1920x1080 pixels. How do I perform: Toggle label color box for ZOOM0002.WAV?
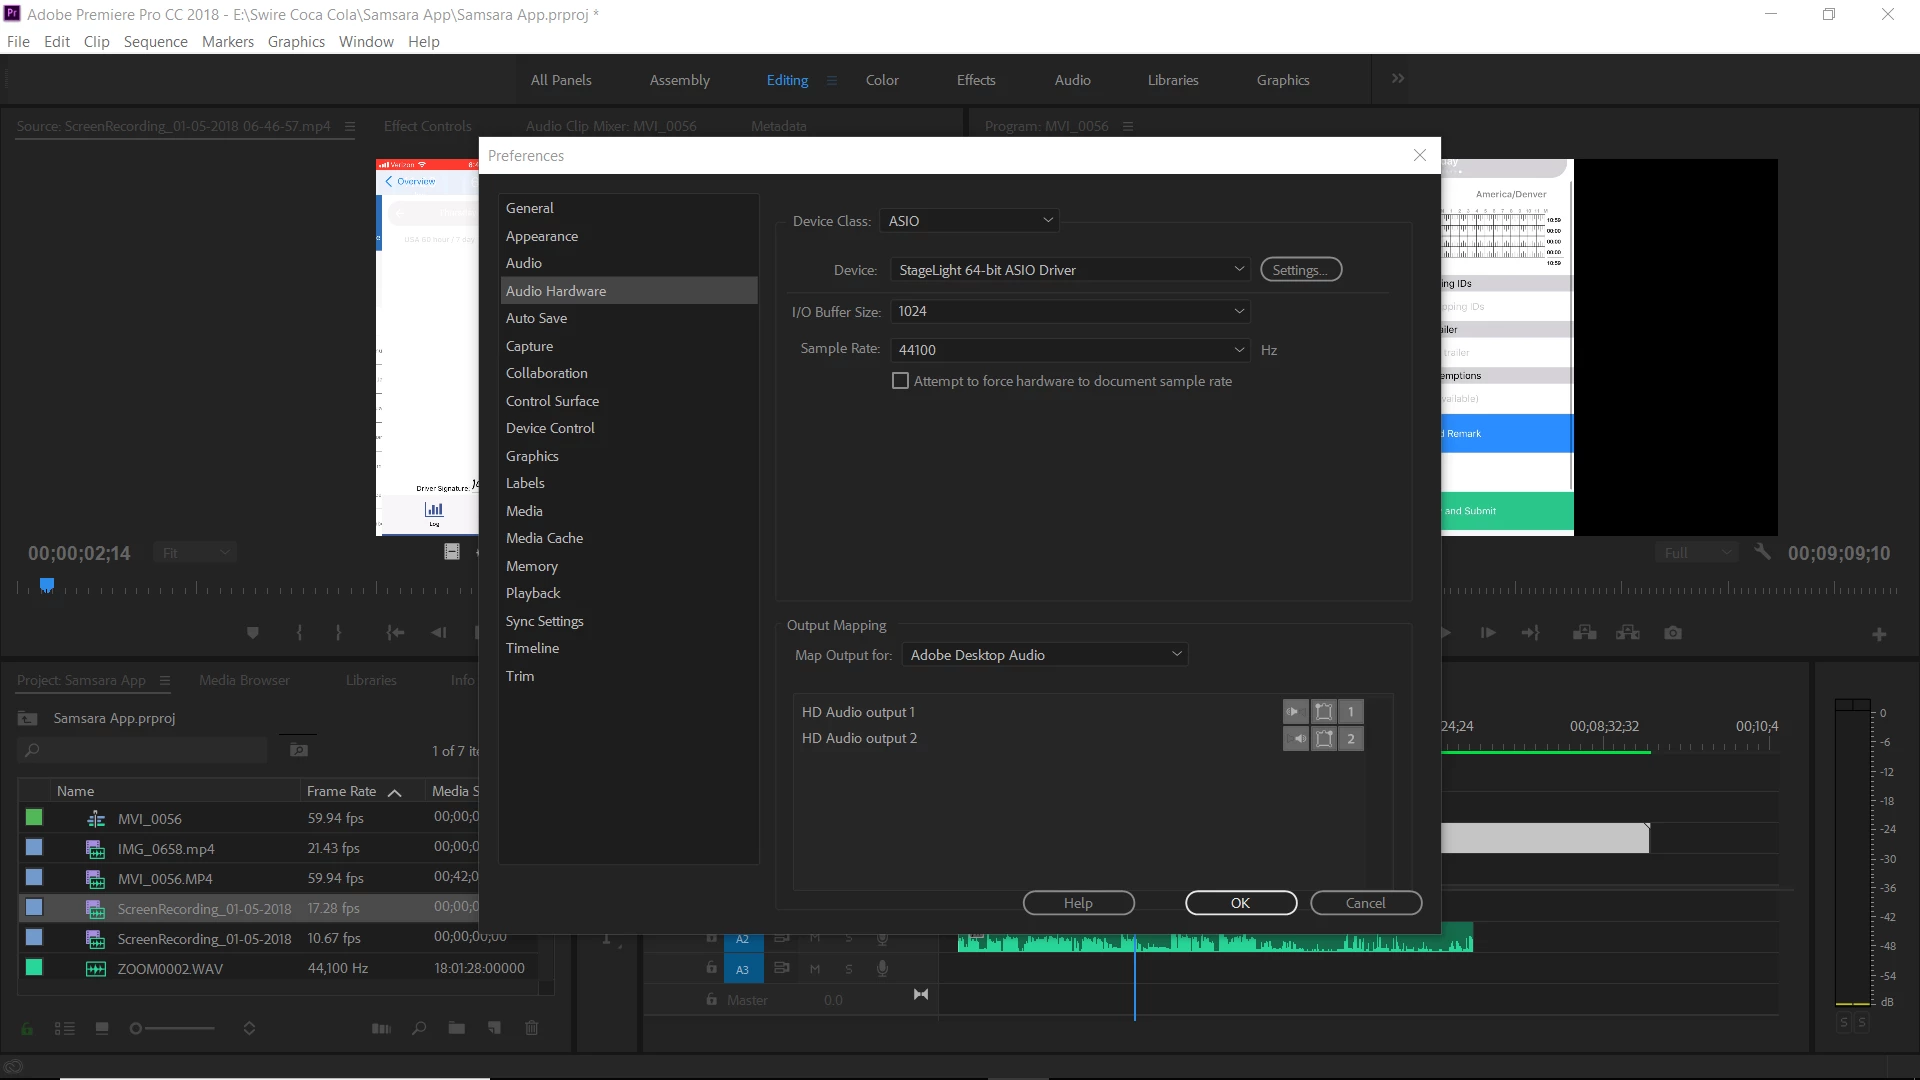point(34,968)
